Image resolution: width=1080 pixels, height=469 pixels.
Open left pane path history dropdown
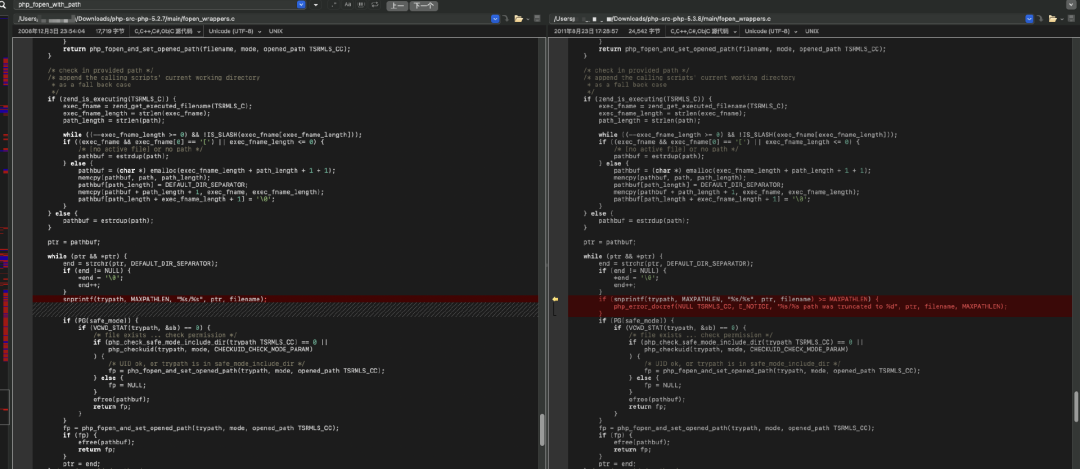pyautogui.click(x=495, y=19)
